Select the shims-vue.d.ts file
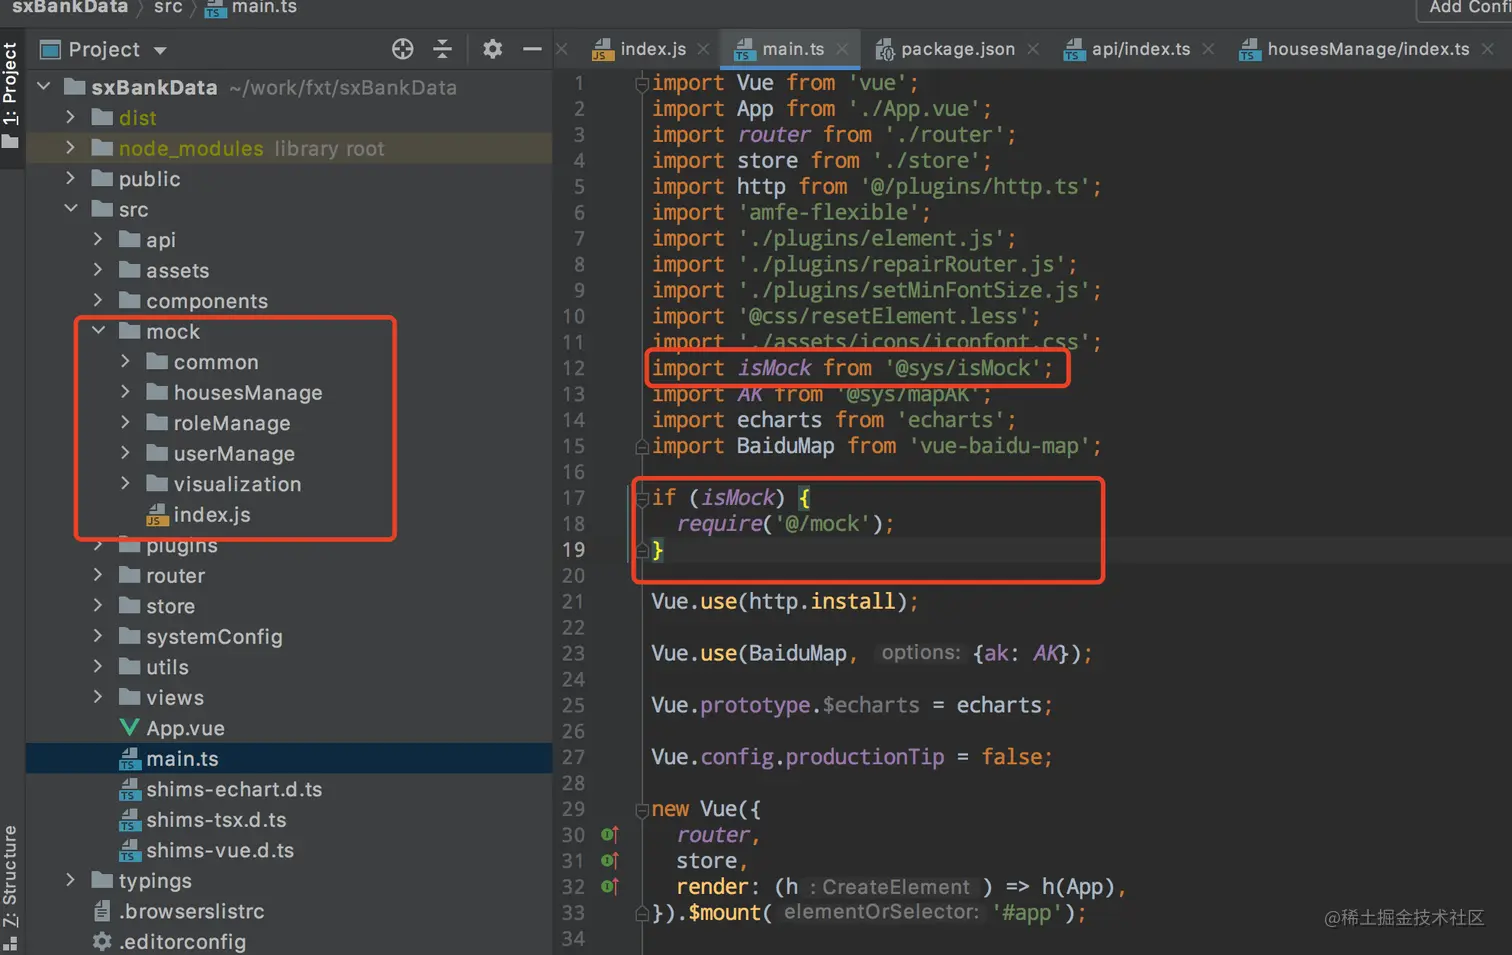1512x955 pixels. tap(207, 850)
